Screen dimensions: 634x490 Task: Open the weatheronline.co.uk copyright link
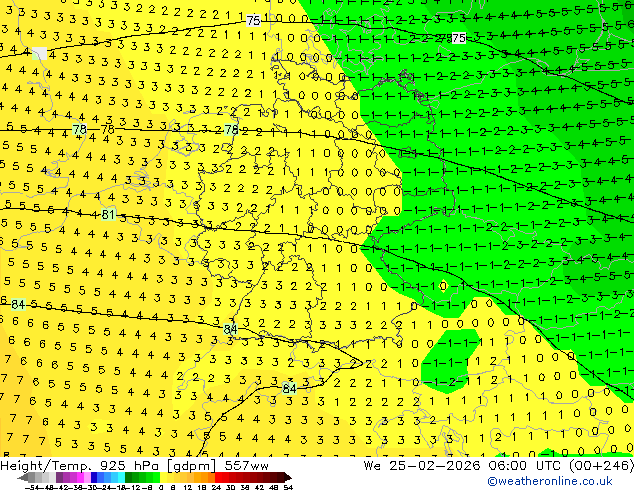550,481
